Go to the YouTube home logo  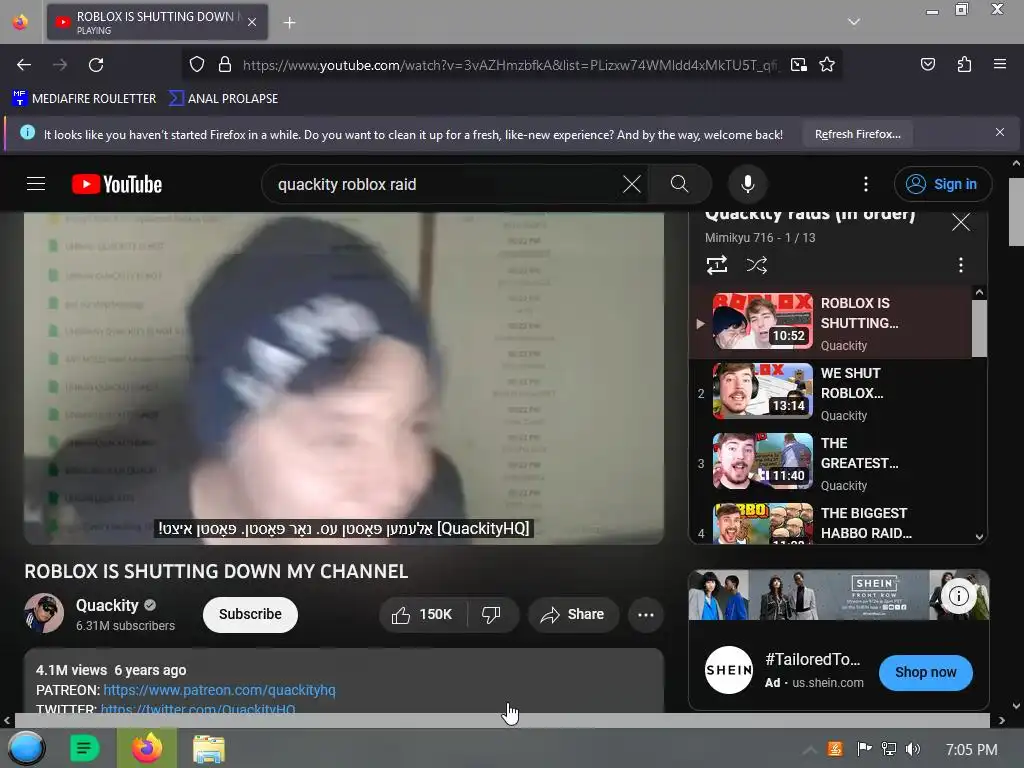117,184
